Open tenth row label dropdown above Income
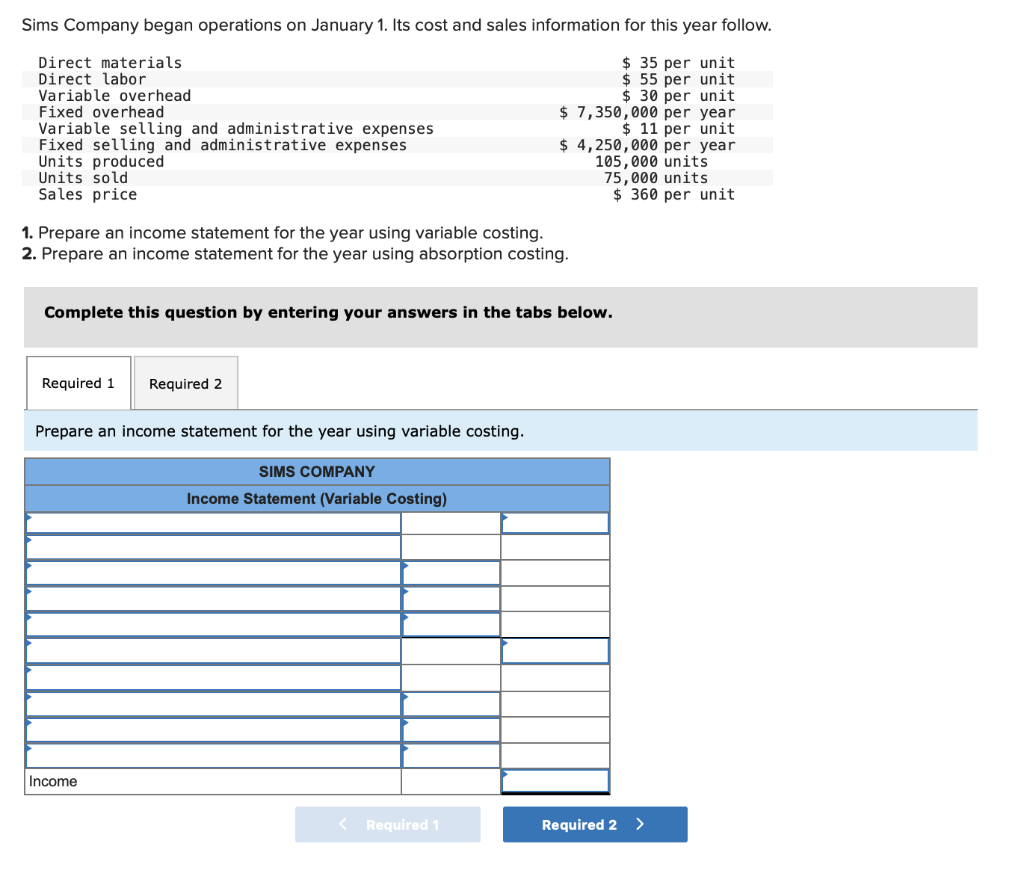The width and height of the screenshot is (1024, 888). tap(213, 755)
